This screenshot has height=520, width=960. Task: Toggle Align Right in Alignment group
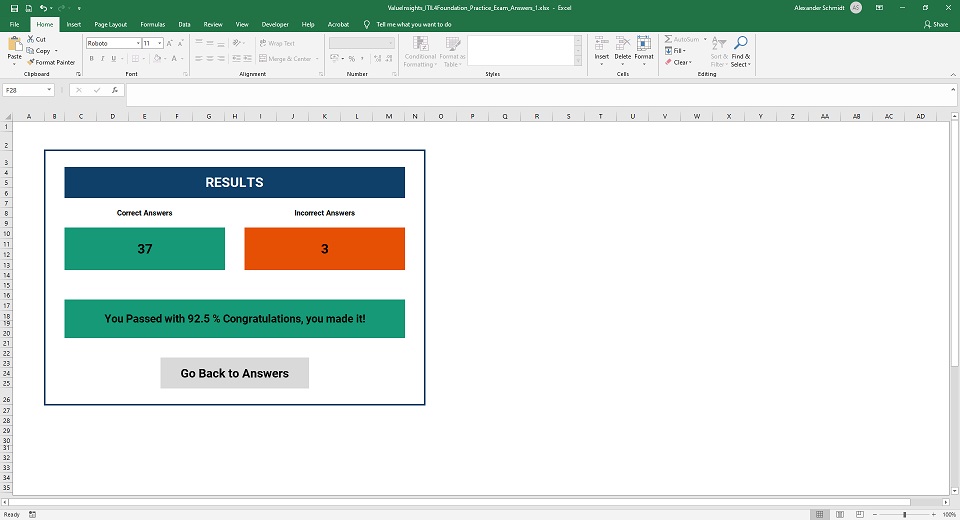click(x=221, y=59)
